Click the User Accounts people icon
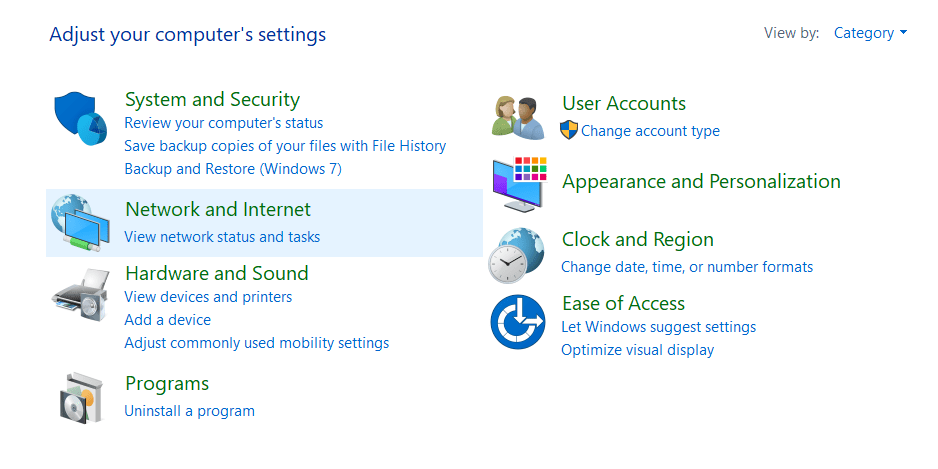Viewport: 938px width, 469px height. pos(519,118)
